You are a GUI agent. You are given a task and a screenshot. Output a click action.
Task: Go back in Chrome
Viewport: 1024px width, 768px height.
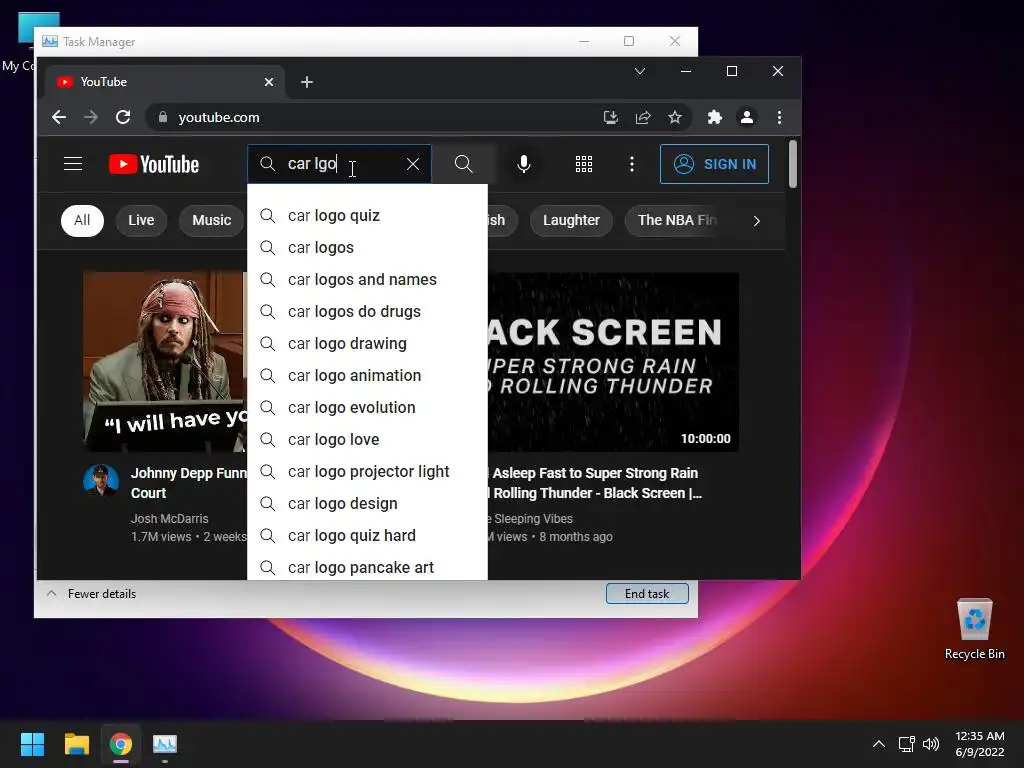tap(59, 118)
